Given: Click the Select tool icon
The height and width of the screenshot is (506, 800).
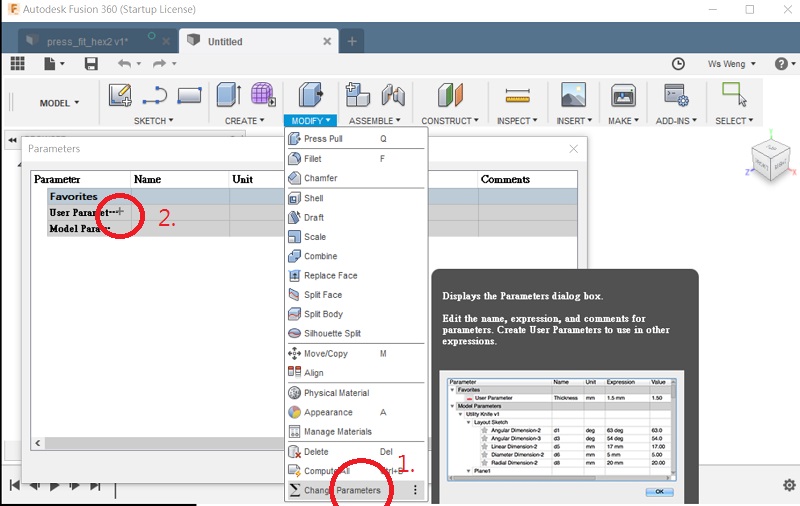Looking at the screenshot, I should (734, 95).
